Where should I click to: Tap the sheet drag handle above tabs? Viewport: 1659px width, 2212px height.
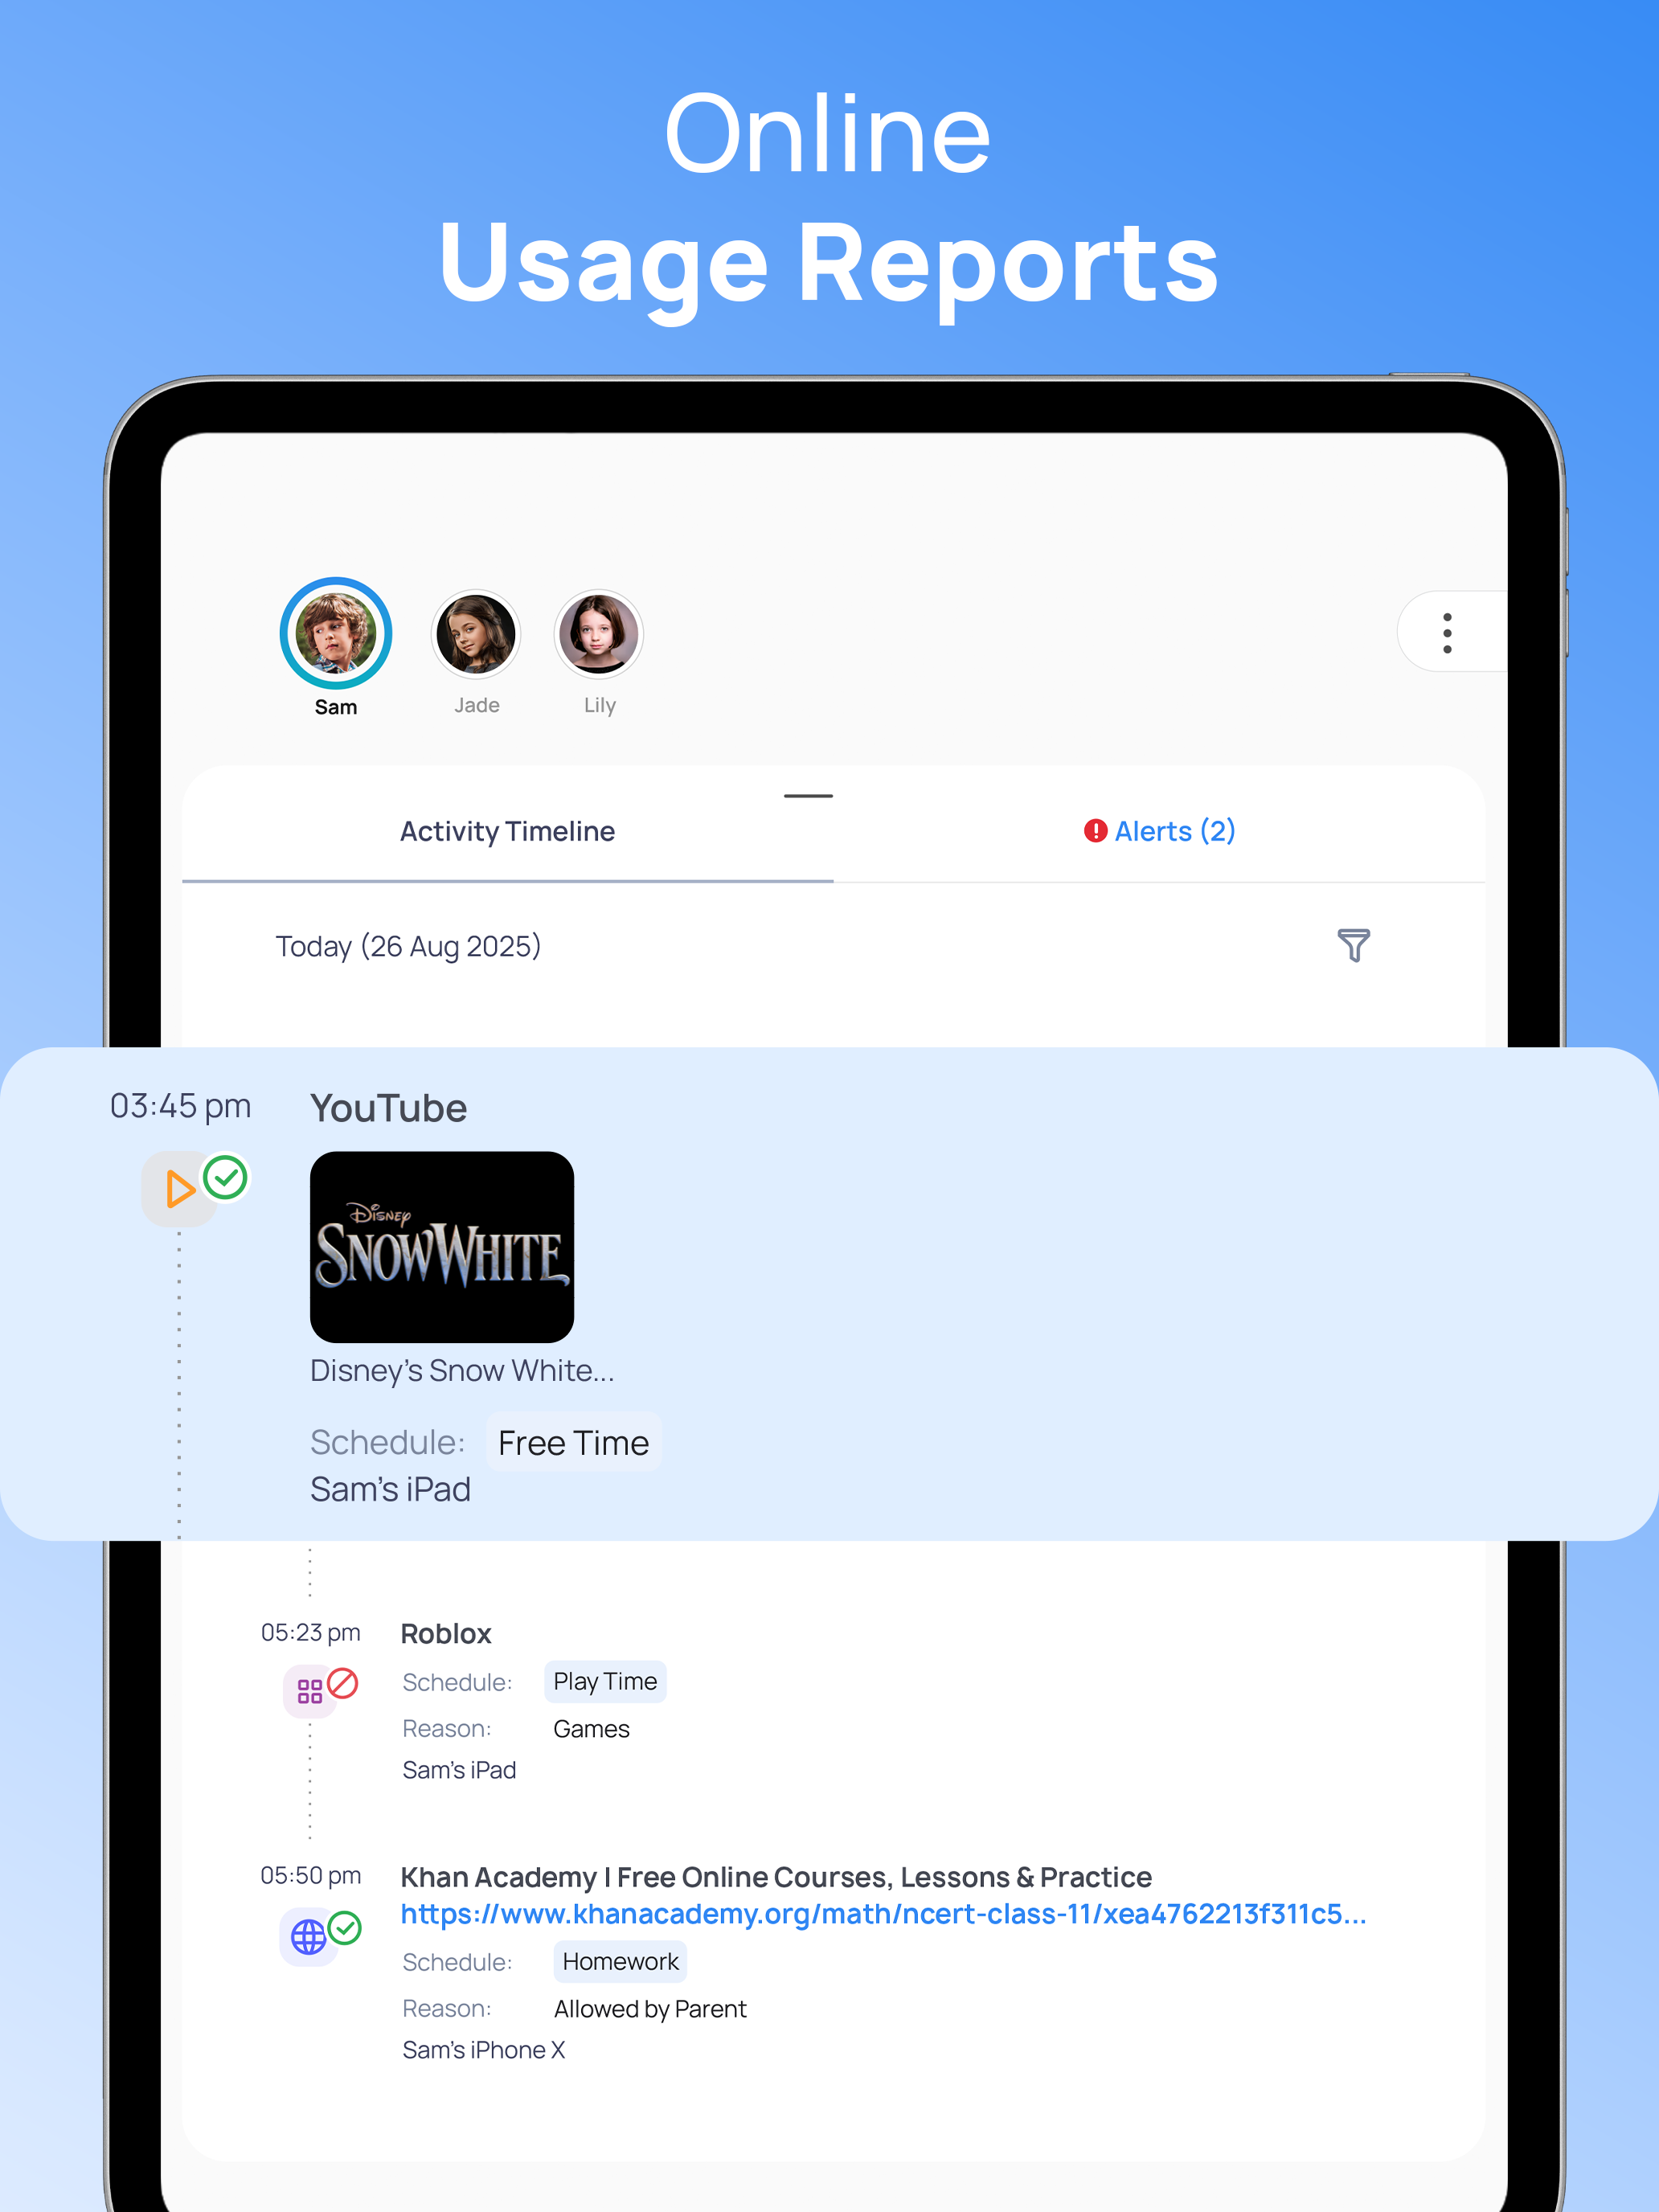tap(808, 796)
